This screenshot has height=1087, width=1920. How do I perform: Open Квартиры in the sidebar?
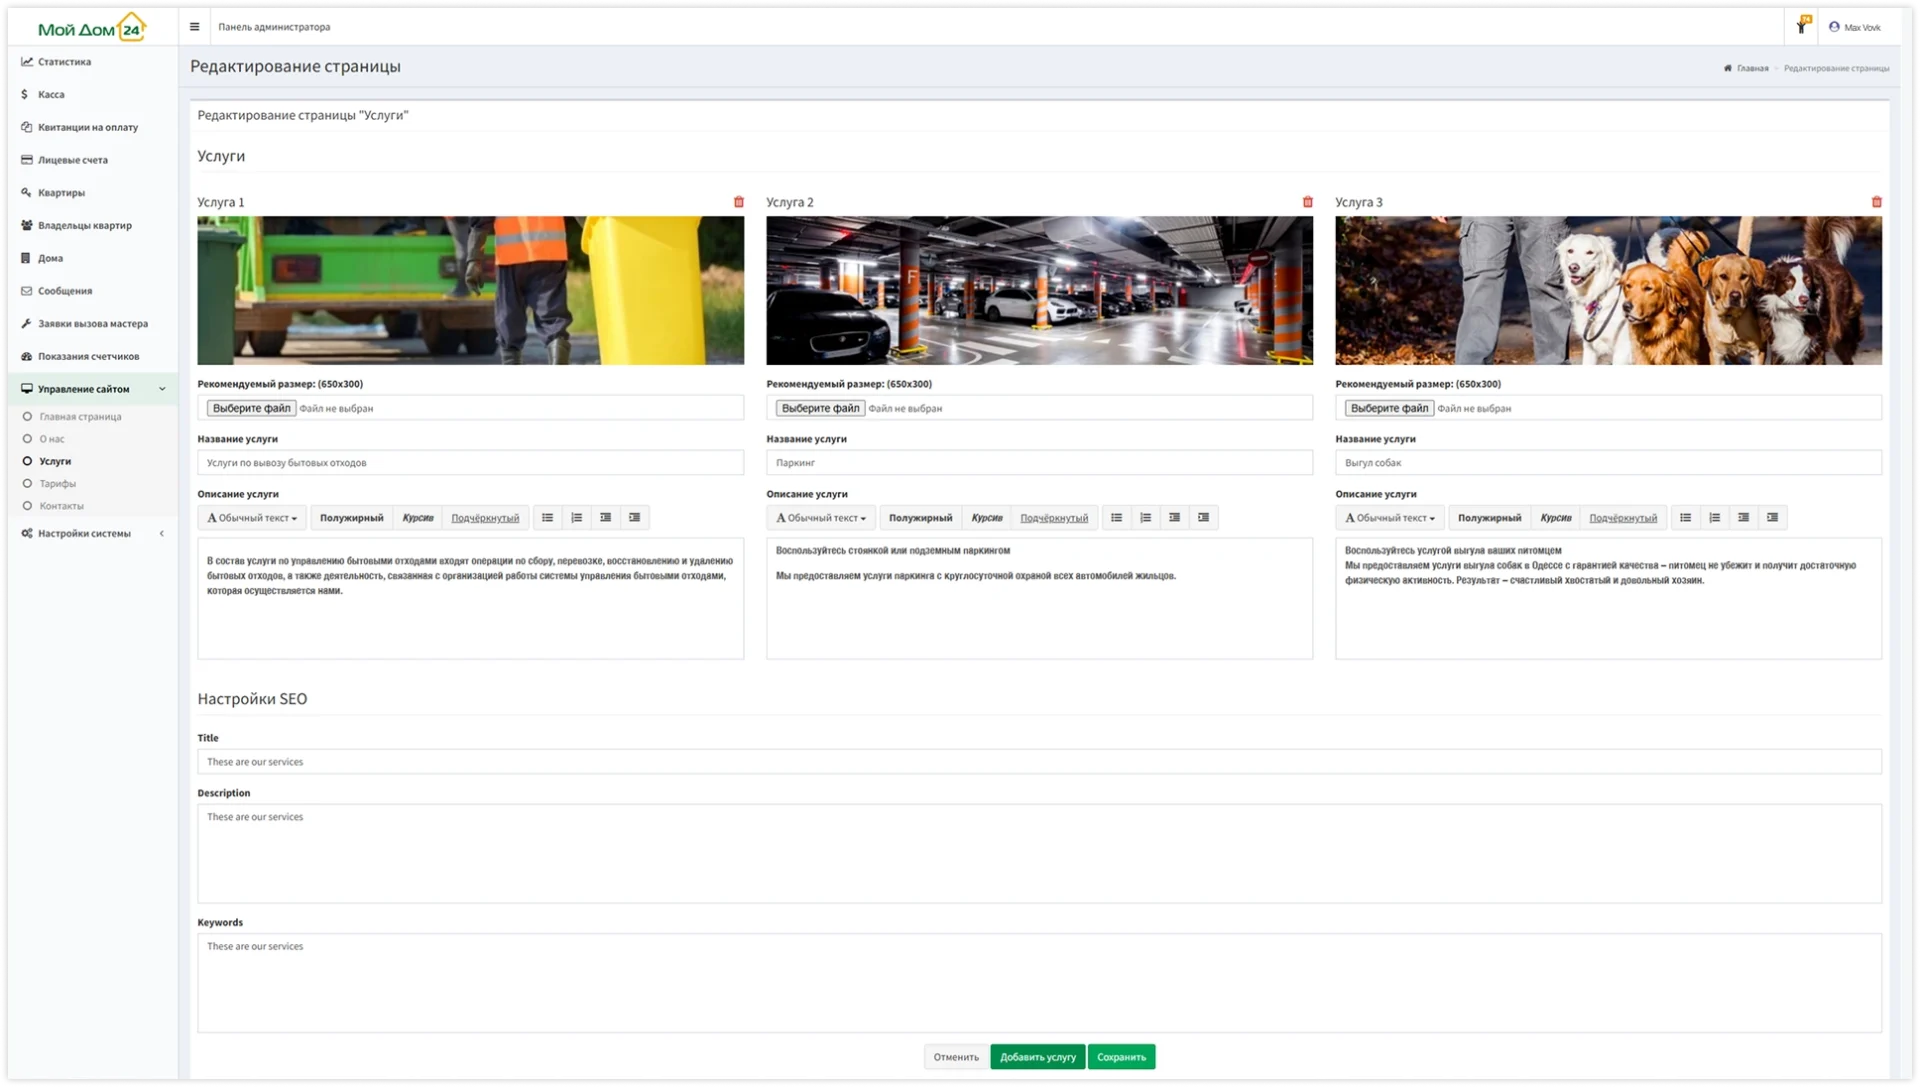(x=92, y=193)
